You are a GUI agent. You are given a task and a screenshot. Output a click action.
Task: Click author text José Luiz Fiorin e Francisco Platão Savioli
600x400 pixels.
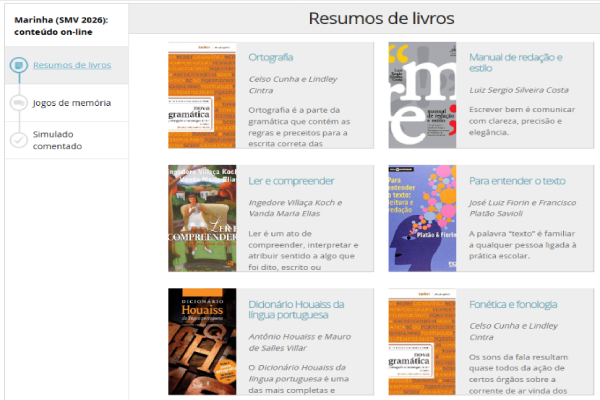click(x=522, y=208)
